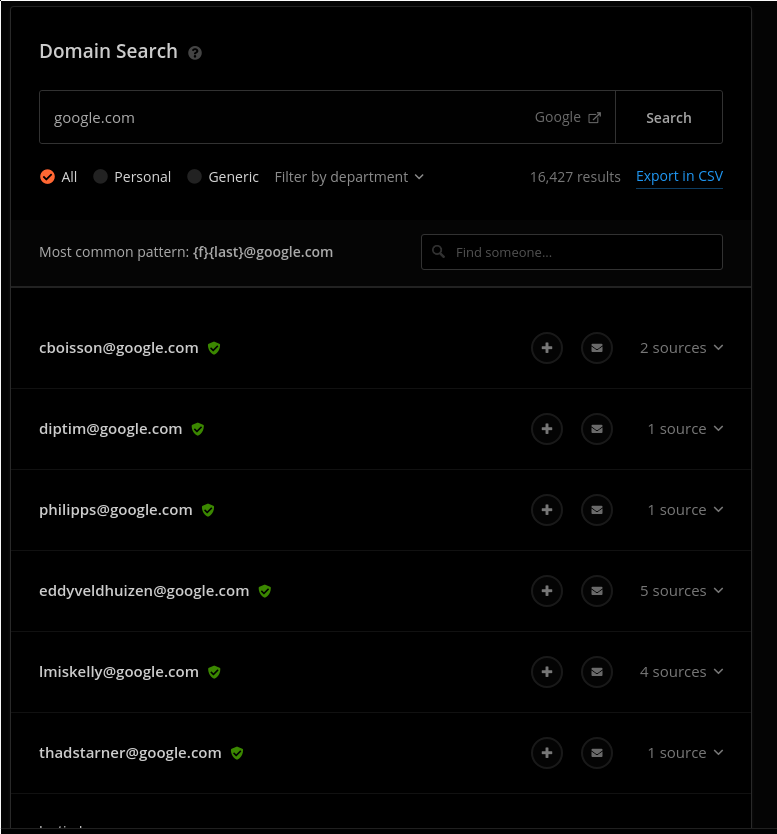Select the All filter radio button

pos(47,177)
